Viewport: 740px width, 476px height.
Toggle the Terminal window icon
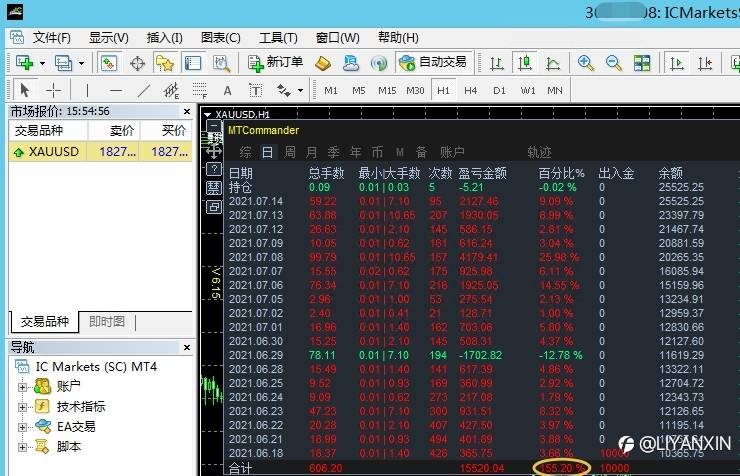[193, 63]
